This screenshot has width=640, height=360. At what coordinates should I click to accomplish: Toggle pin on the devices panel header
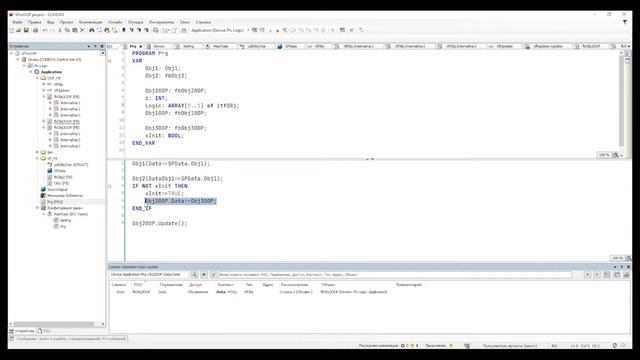(96, 46)
